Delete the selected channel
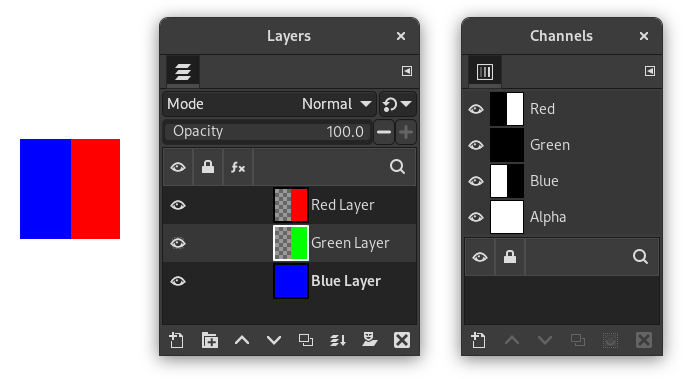 pyautogui.click(x=643, y=340)
